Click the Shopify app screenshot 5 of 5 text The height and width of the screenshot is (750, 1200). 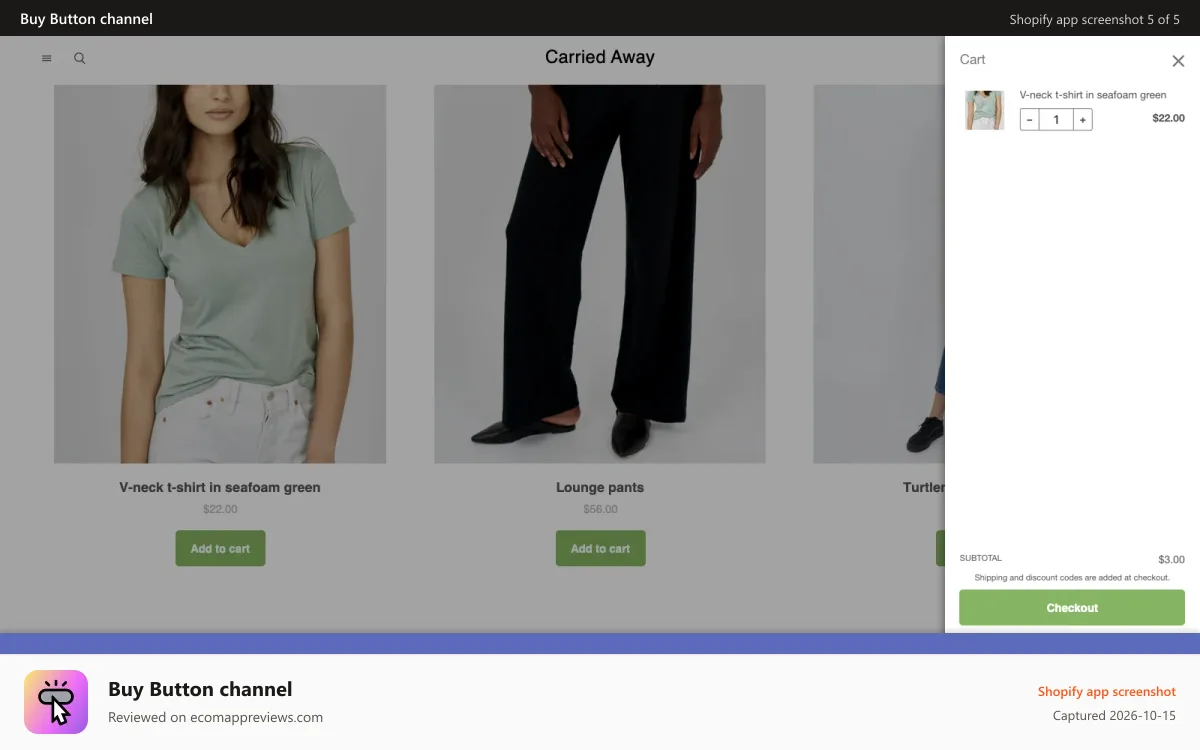point(1094,19)
